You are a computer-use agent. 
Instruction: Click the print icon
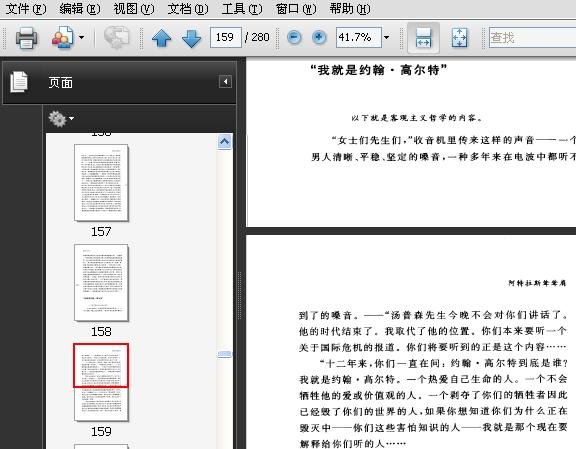[26, 37]
